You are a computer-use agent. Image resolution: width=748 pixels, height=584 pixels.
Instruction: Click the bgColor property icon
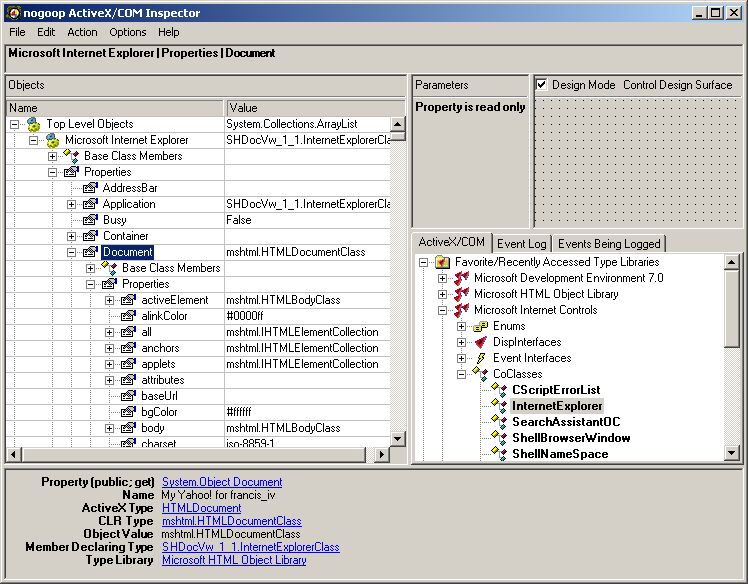click(128, 412)
